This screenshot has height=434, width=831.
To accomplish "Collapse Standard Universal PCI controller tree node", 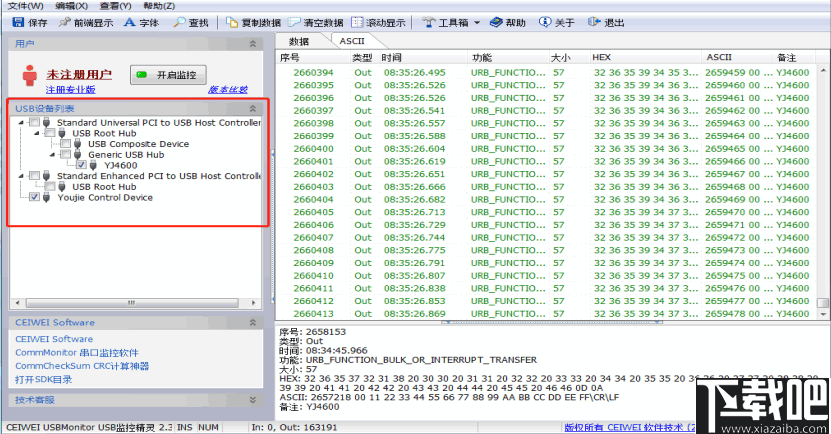I will pos(21,122).
